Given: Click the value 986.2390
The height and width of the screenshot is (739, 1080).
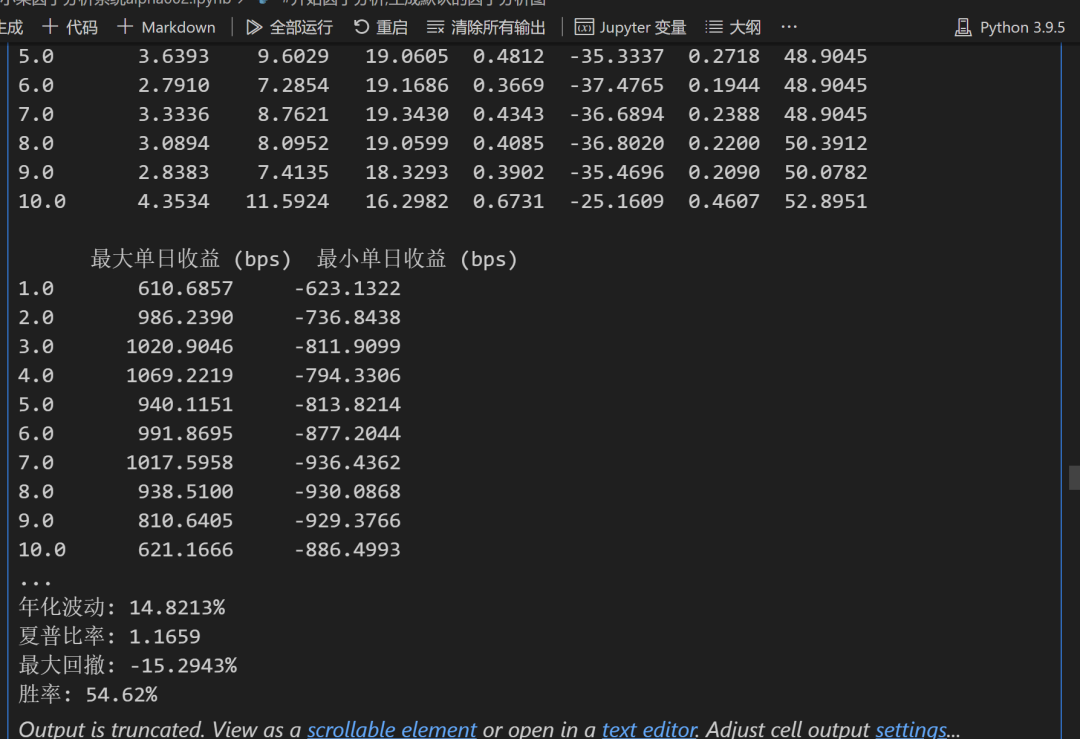Looking at the screenshot, I should click(185, 318).
